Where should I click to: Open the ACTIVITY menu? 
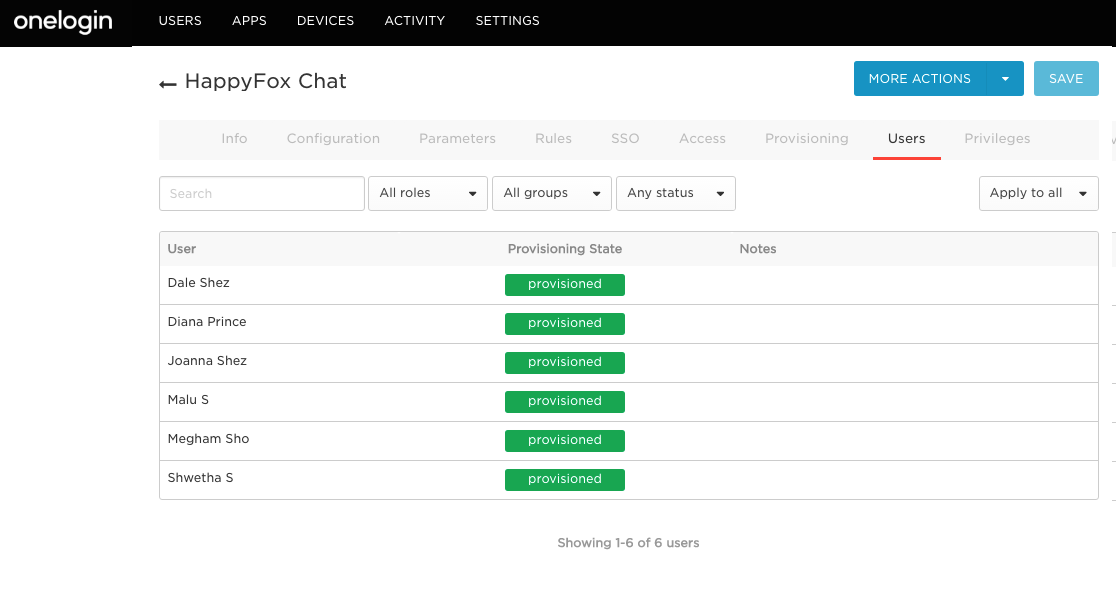[415, 21]
